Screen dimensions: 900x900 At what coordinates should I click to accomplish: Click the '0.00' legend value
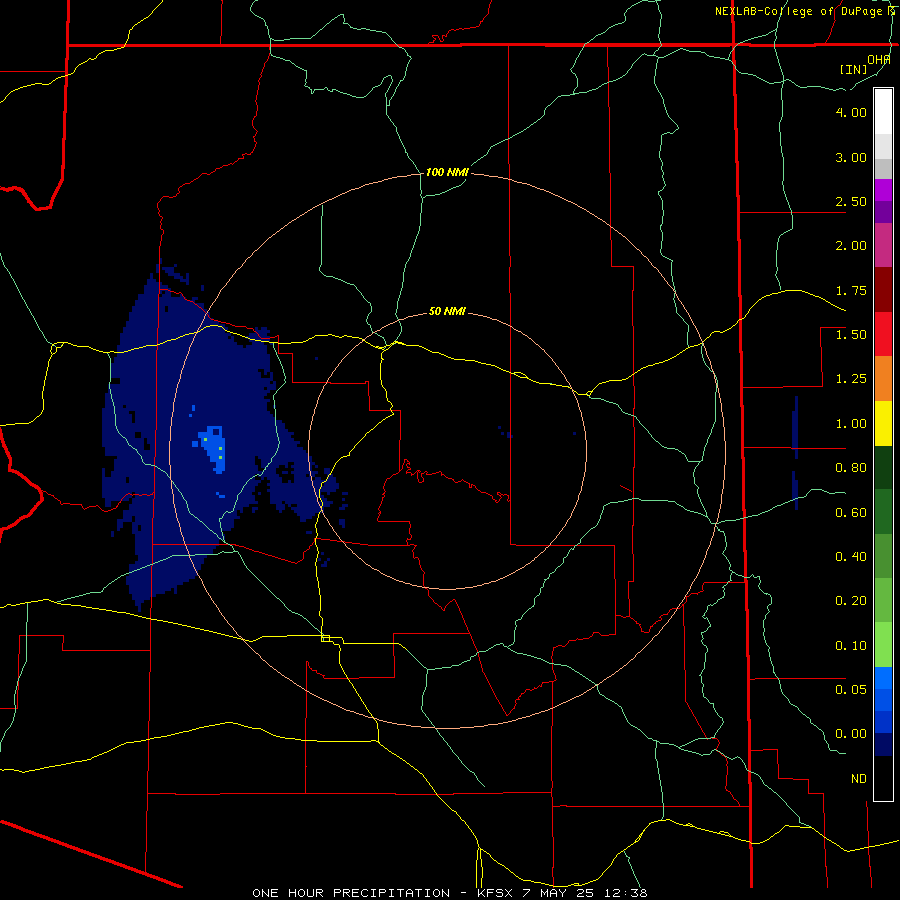point(851,734)
